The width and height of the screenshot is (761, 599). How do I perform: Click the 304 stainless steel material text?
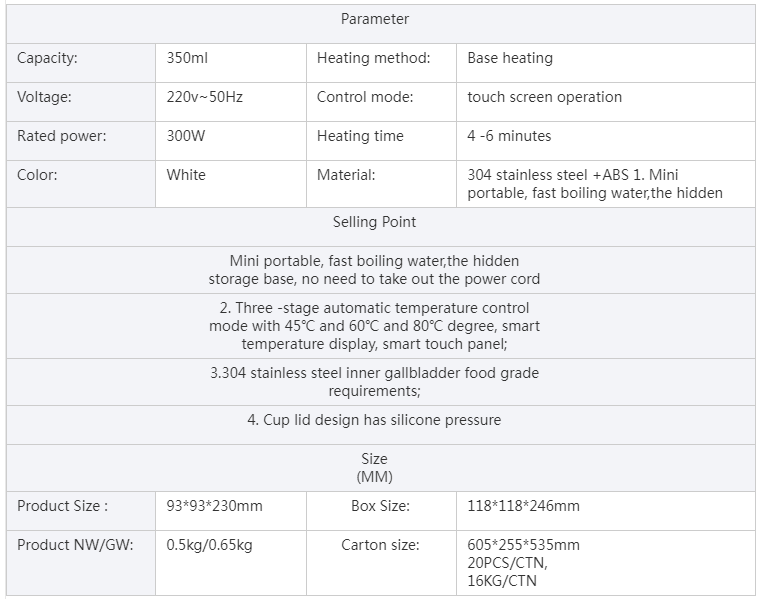click(x=594, y=184)
